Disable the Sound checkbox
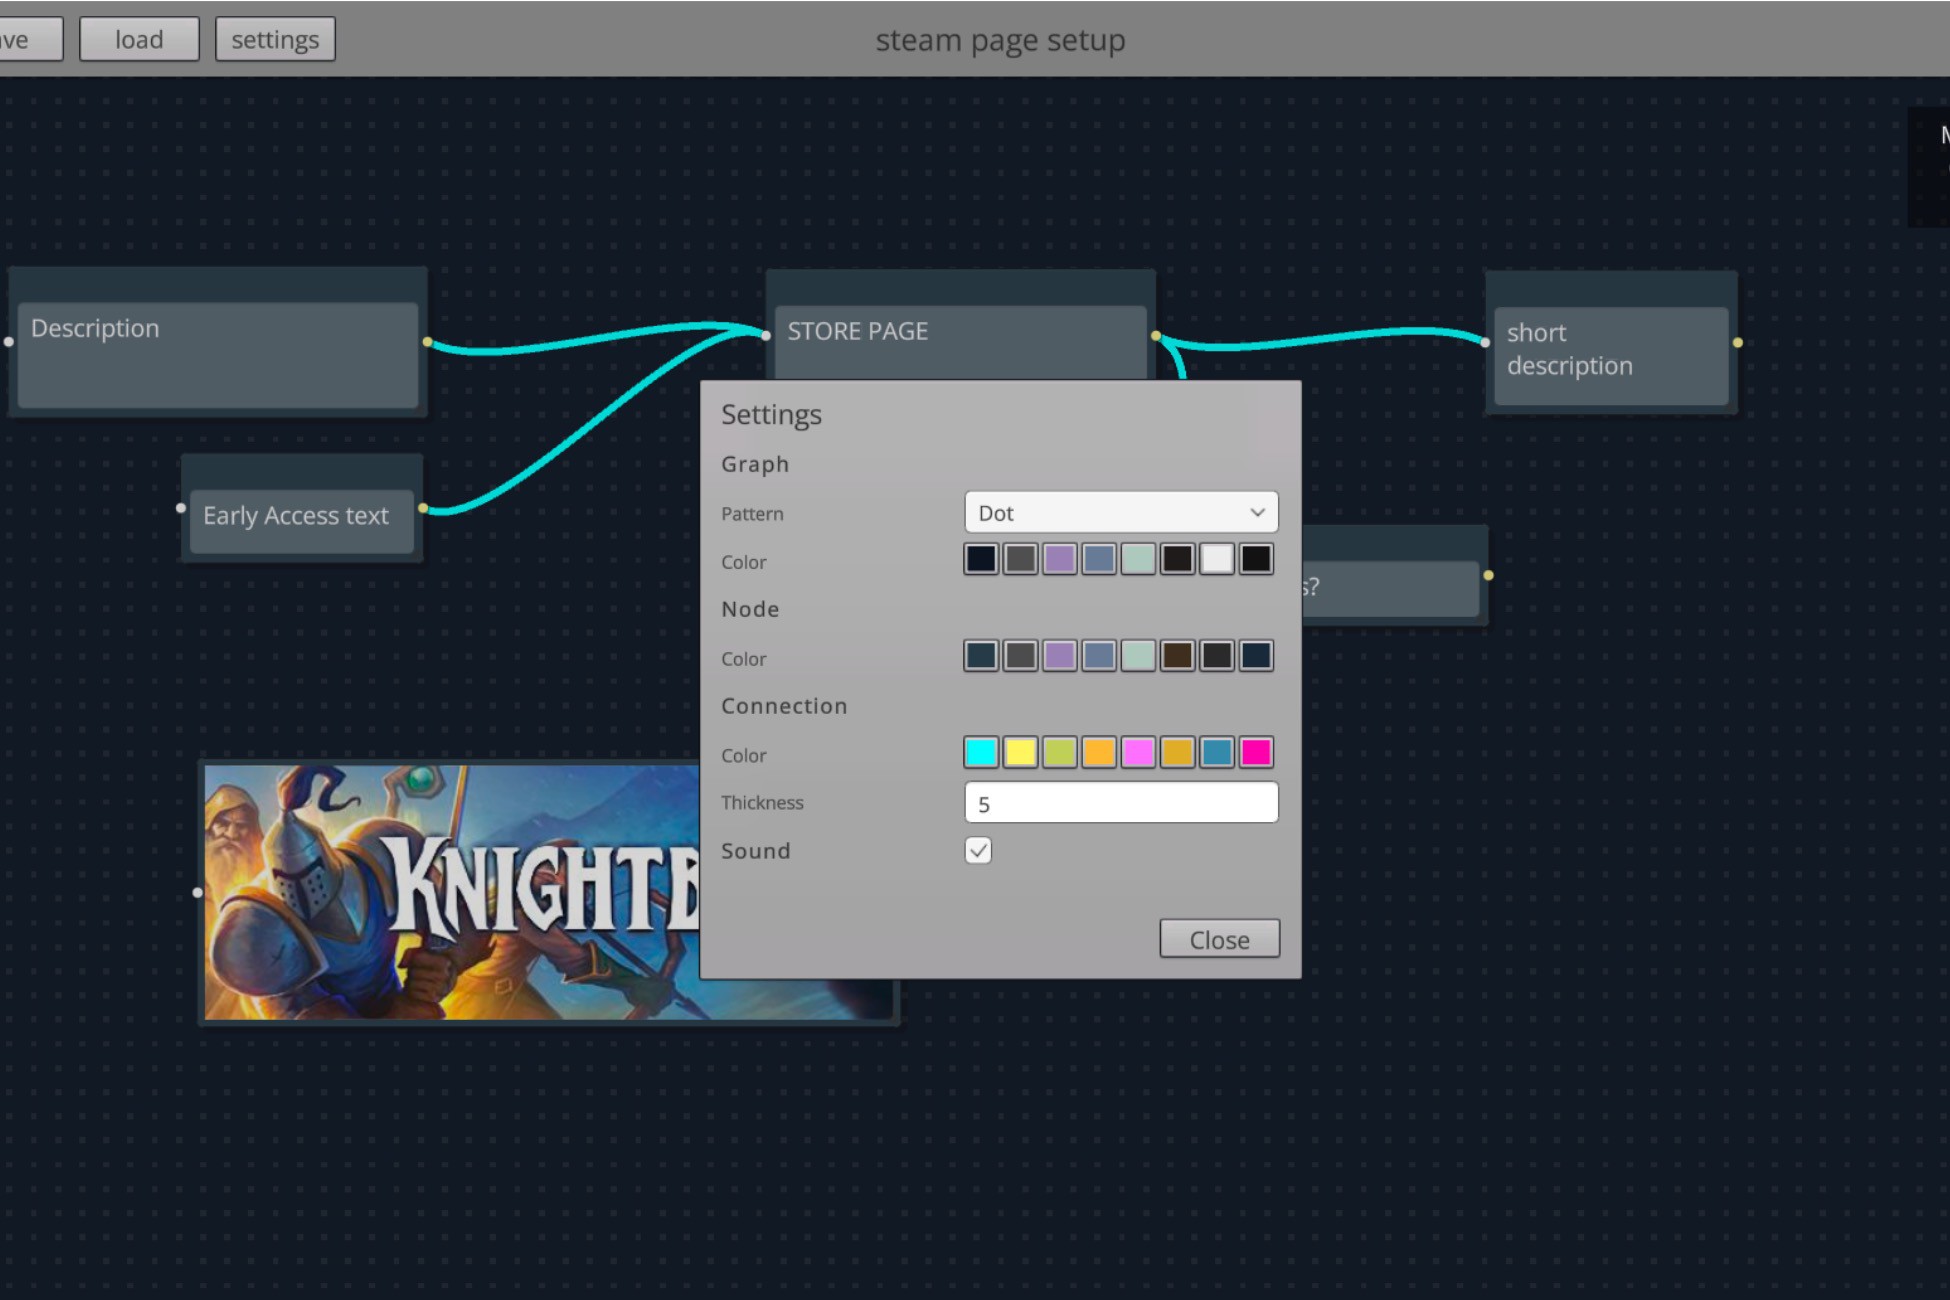Screen dimensions: 1950x1300 point(977,850)
